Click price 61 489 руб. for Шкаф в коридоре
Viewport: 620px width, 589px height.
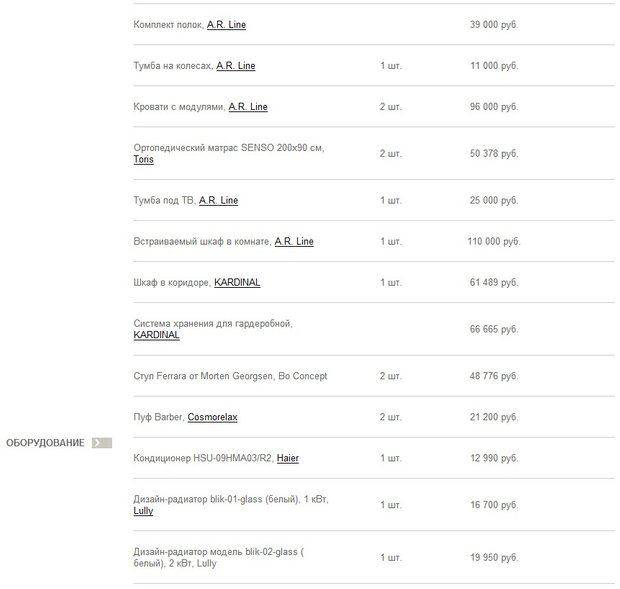click(494, 283)
